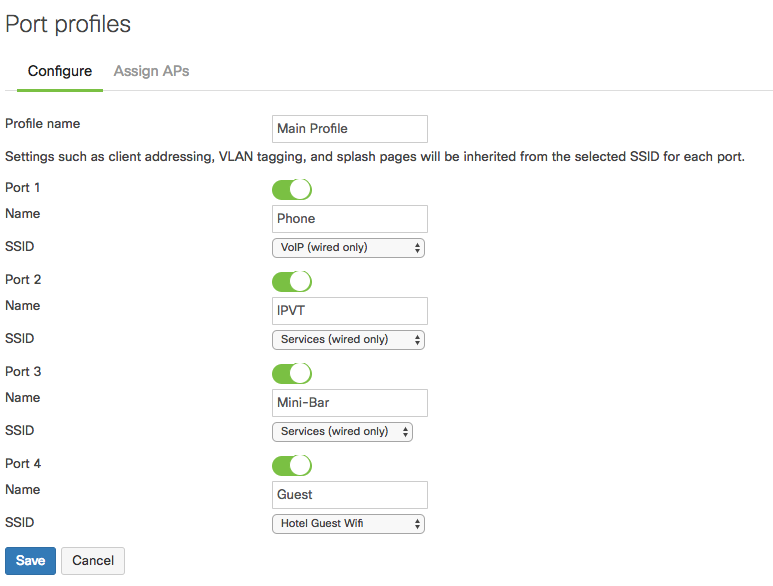Click the IPVT name input field
This screenshot has width=773, height=586.
[x=350, y=311]
